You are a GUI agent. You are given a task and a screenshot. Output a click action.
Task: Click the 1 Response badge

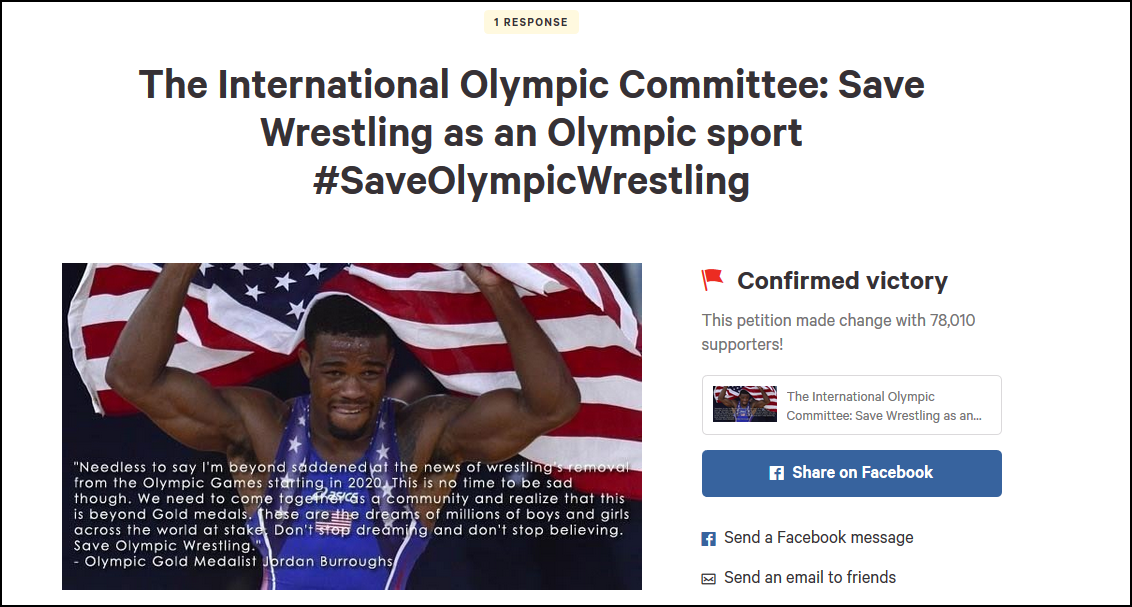pyautogui.click(x=531, y=22)
